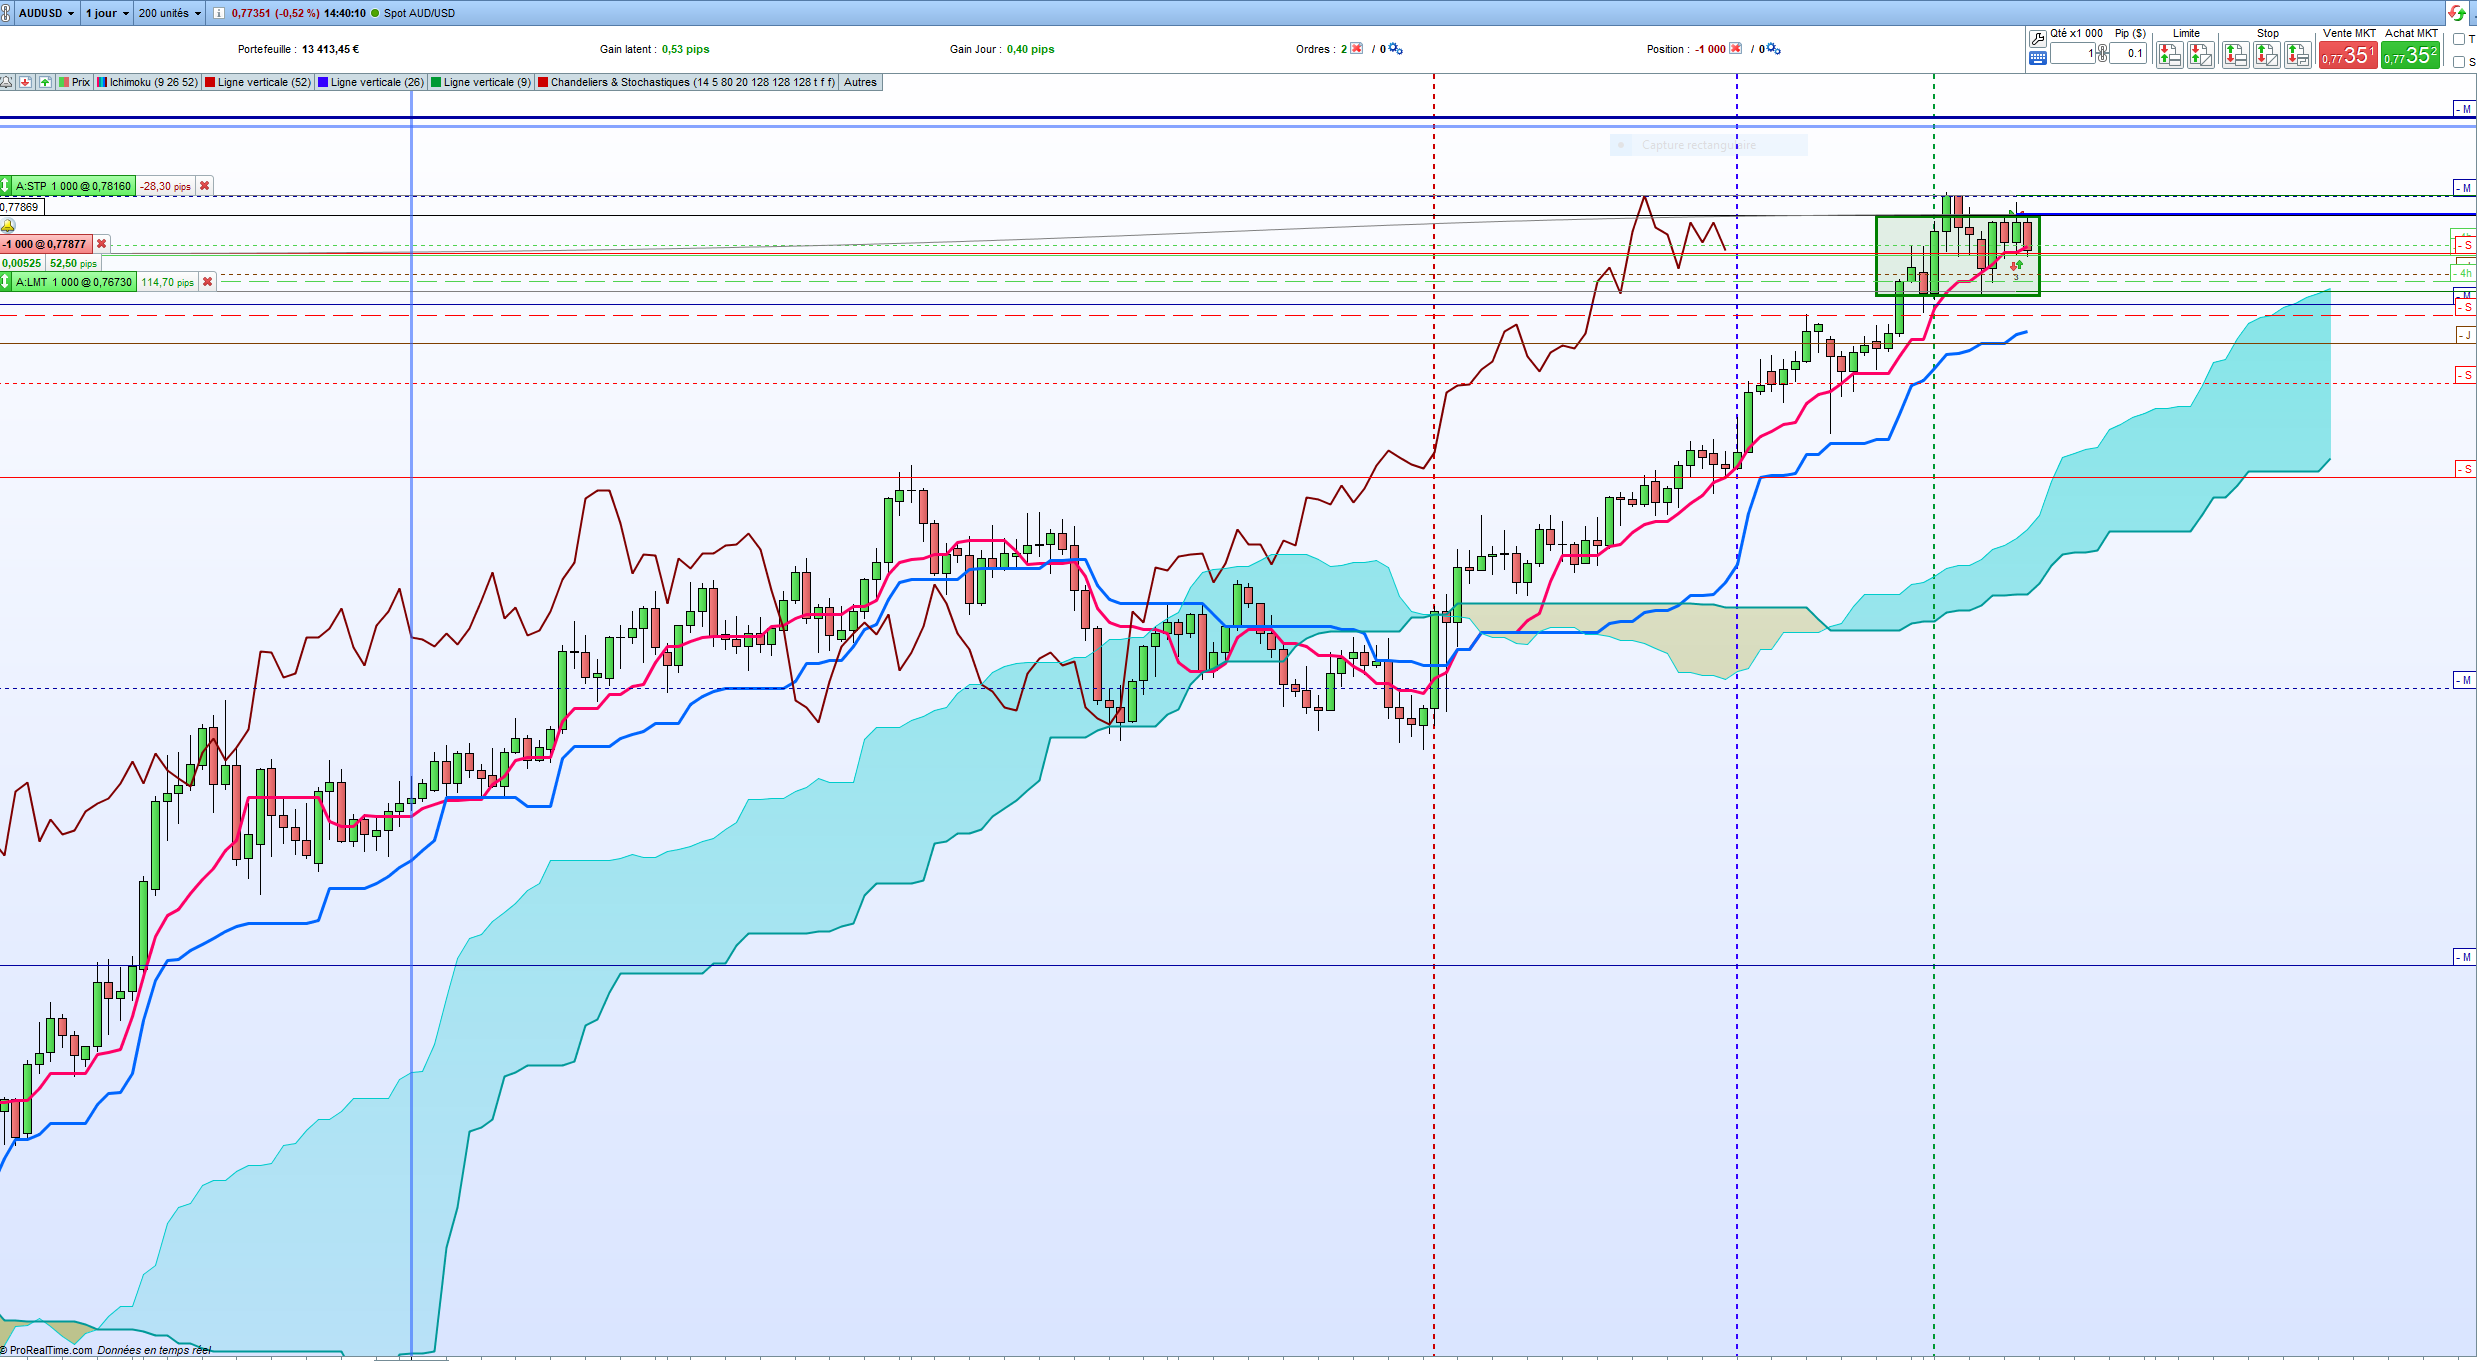The image size is (2477, 1361).
Task: Select the Ichimoku (9 26 52) indicator tab
Action: (x=148, y=82)
